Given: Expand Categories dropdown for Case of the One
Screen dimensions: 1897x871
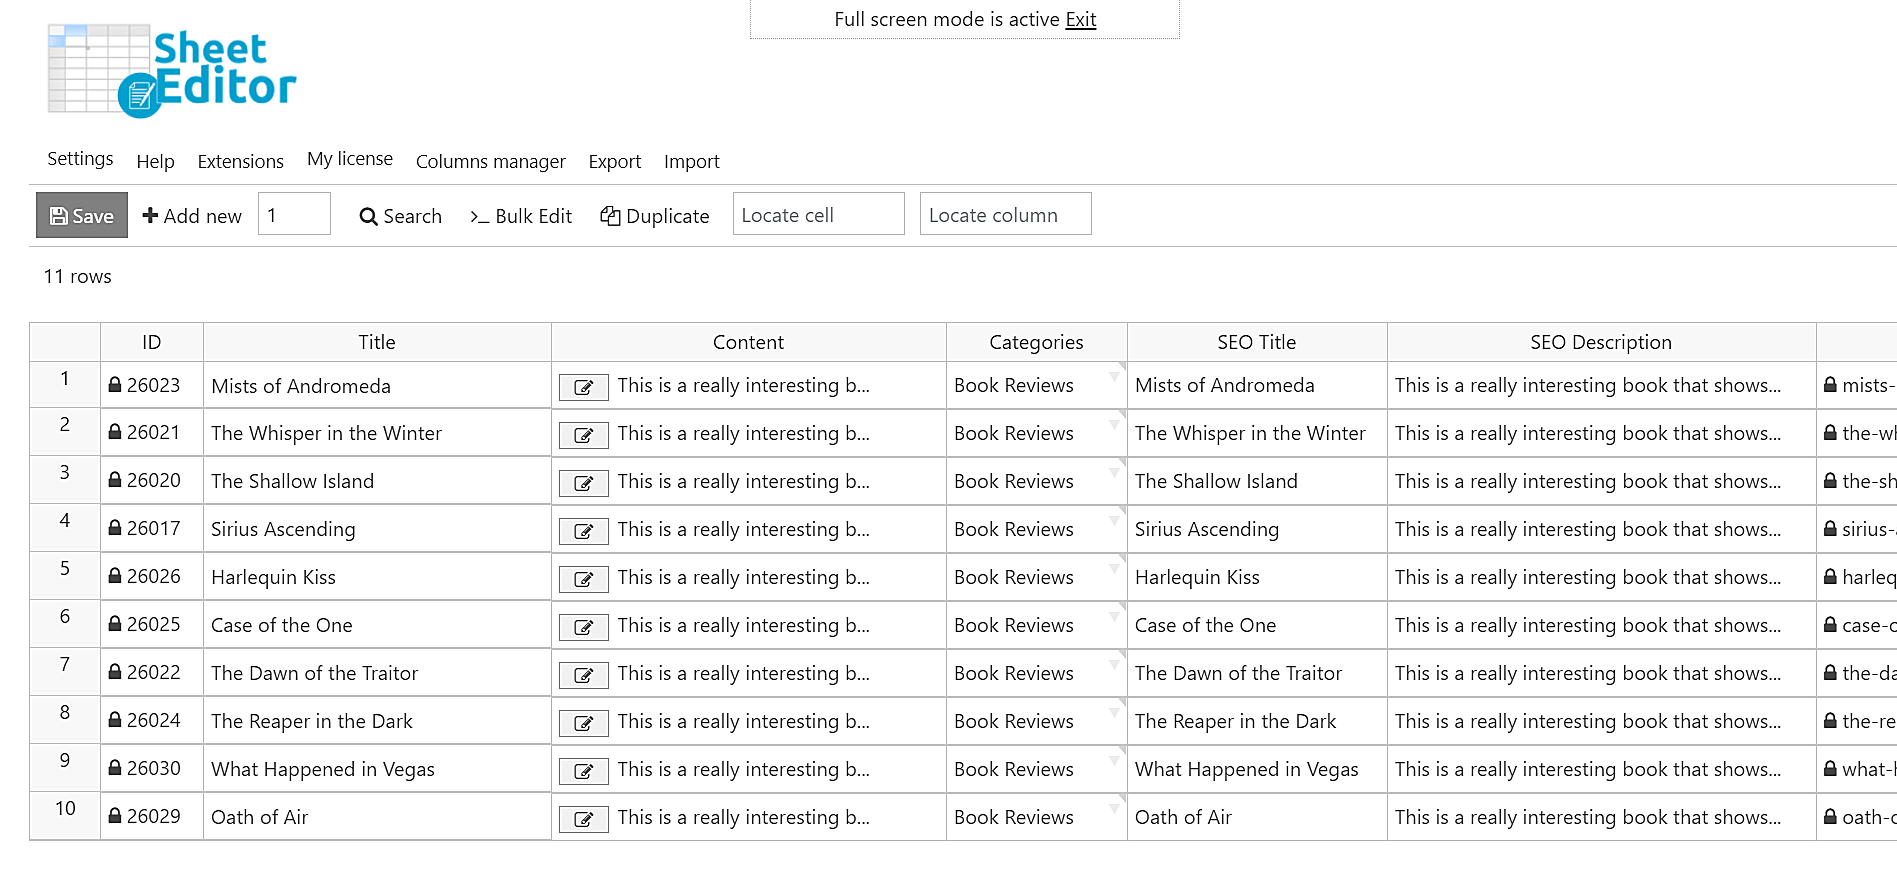Looking at the screenshot, I should click(x=1114, y=616).
